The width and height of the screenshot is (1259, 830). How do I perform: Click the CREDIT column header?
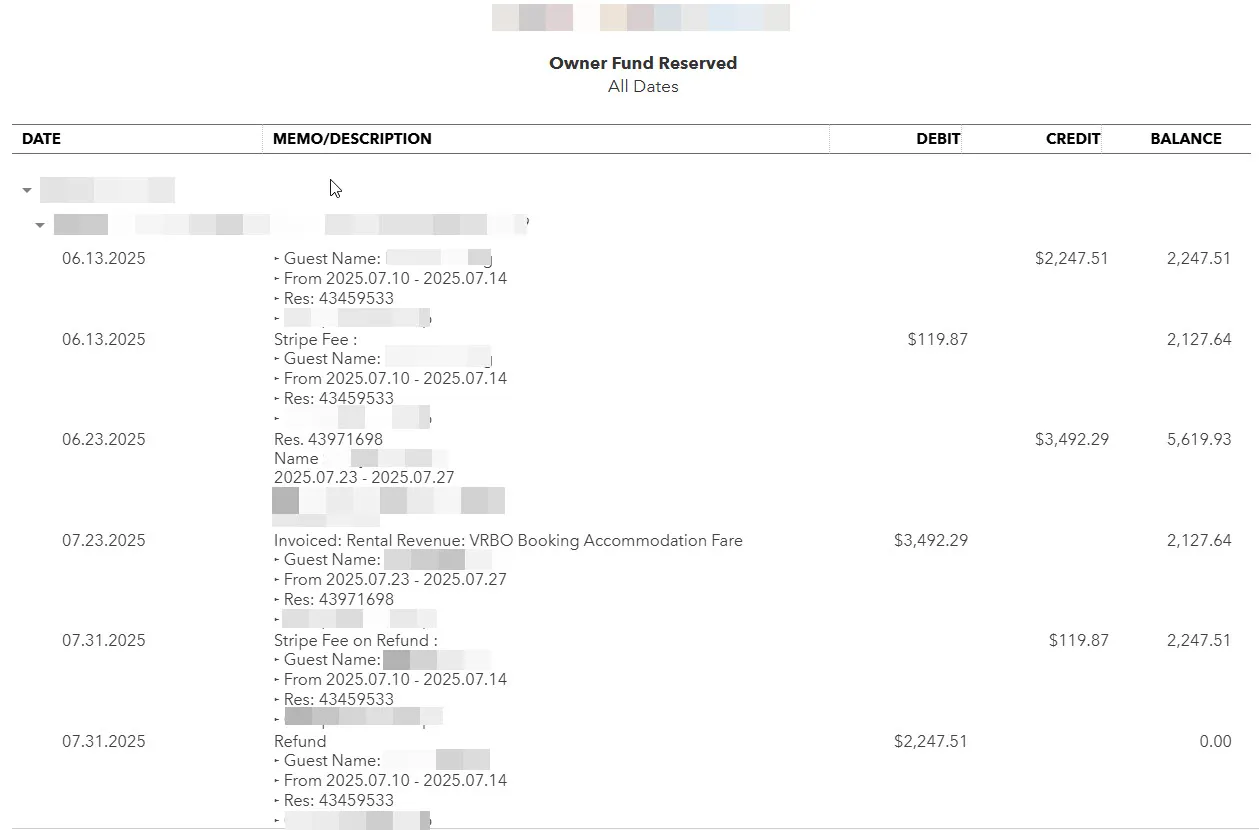click(1072, 139)
